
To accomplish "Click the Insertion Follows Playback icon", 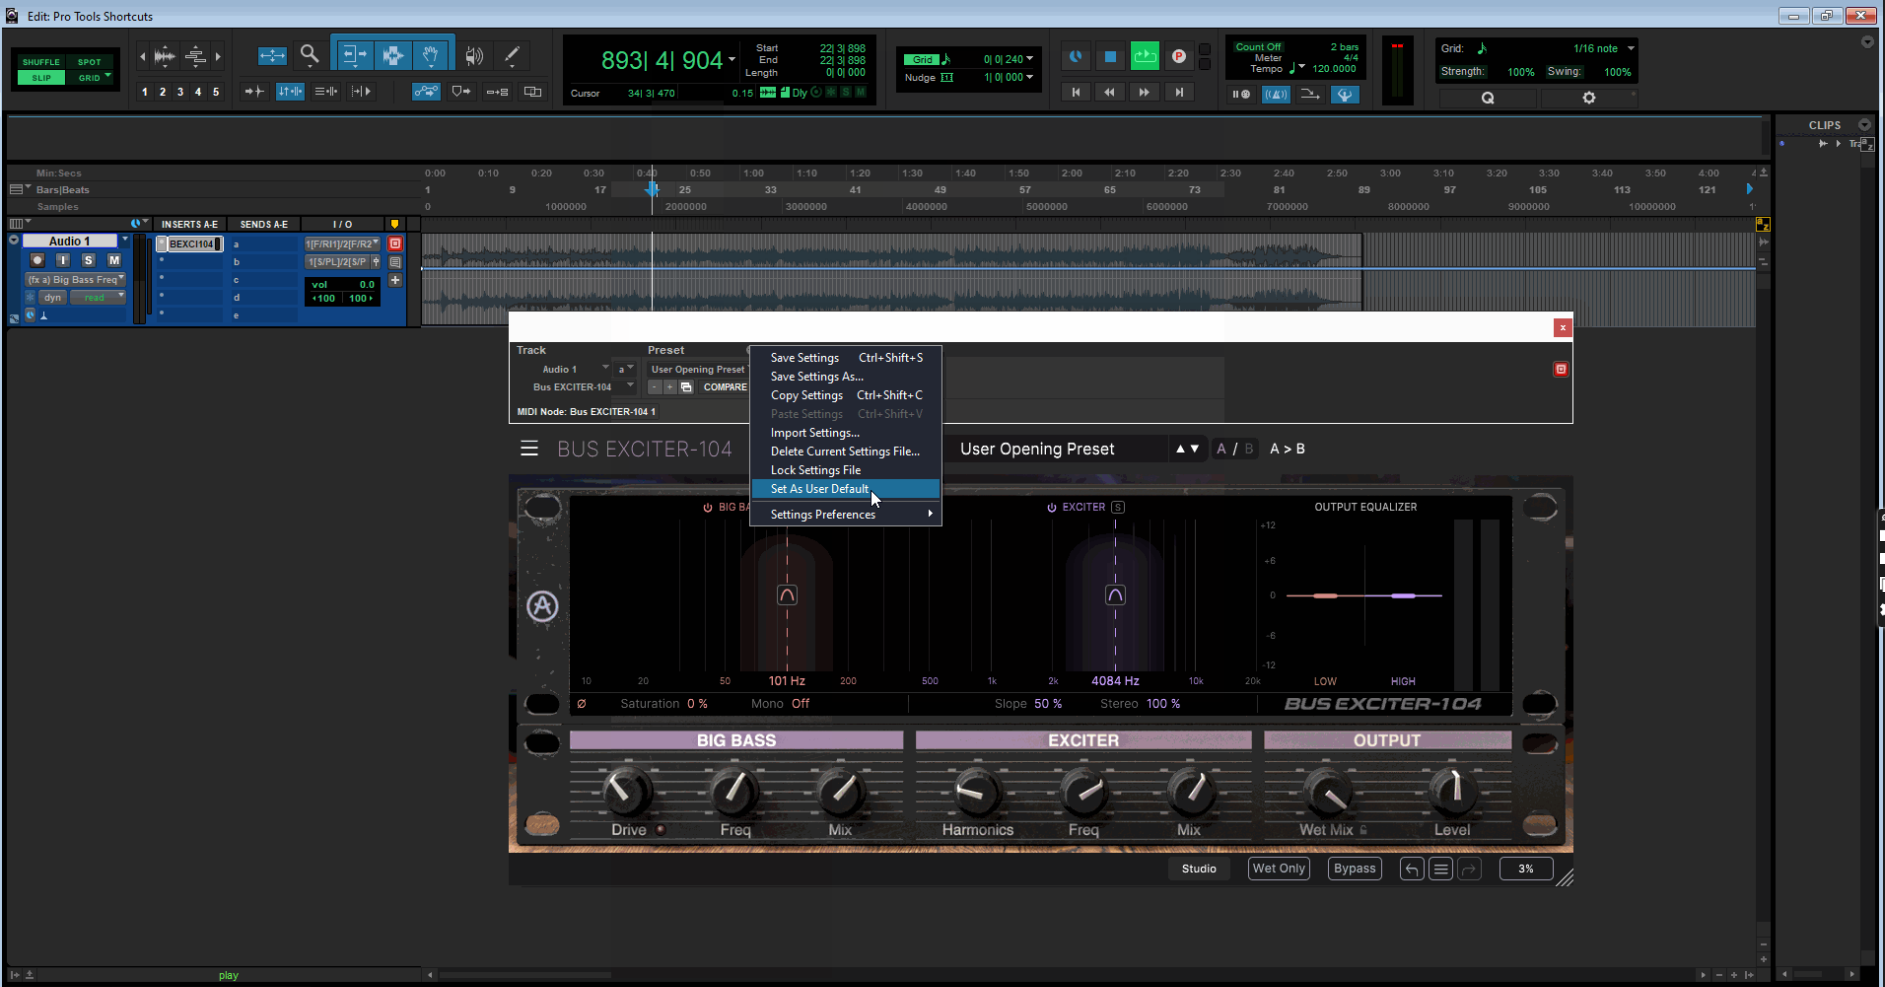I will click(x=362, y=91).
